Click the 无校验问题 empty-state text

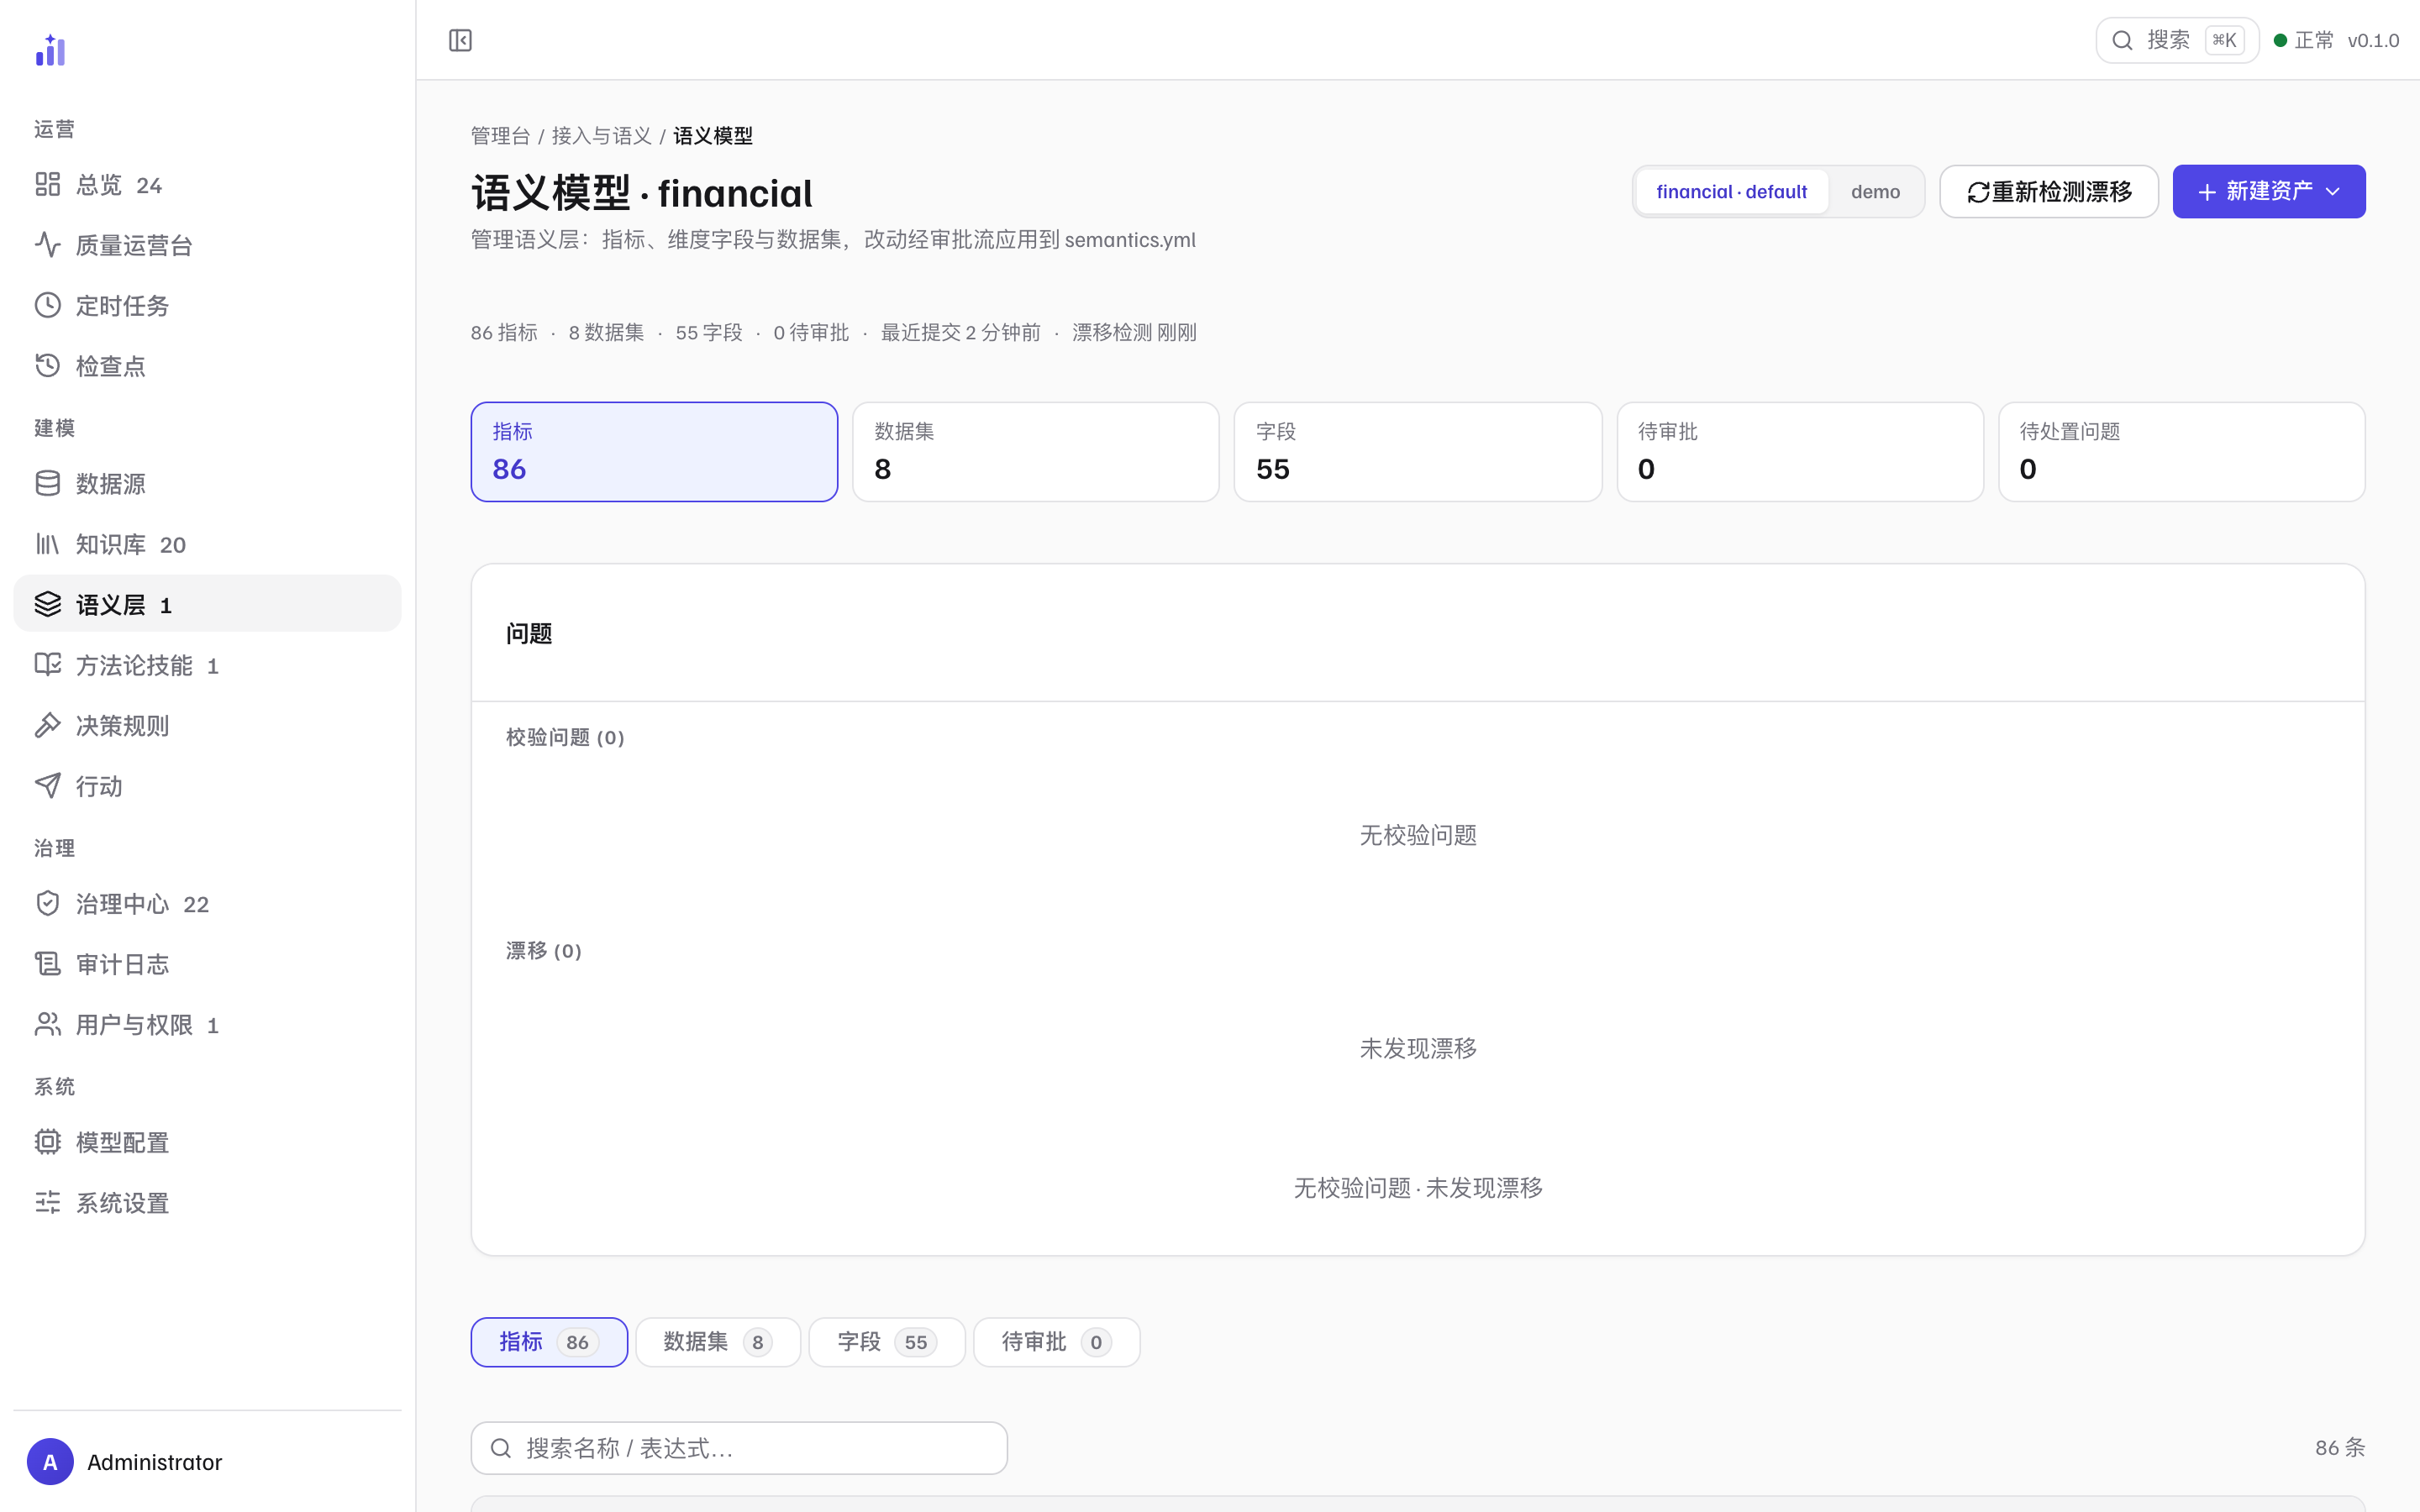[x=1418, y=835]
